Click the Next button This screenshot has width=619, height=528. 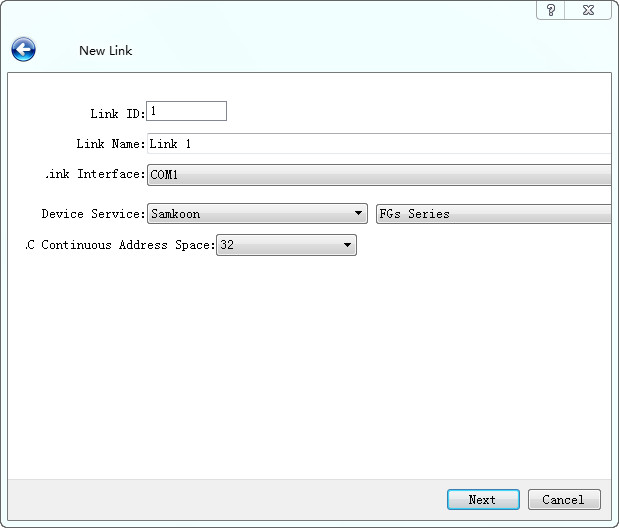483,500
